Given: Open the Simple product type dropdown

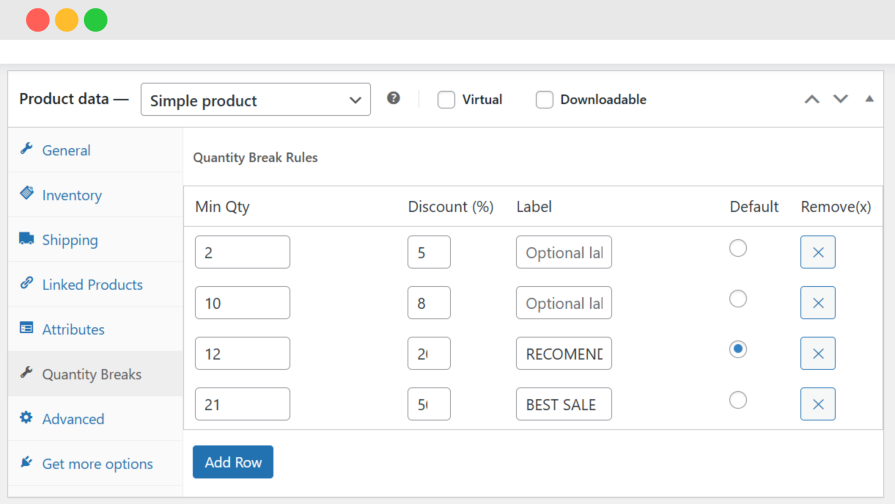Looking at the screenshot, I should [x=255, y=100].
